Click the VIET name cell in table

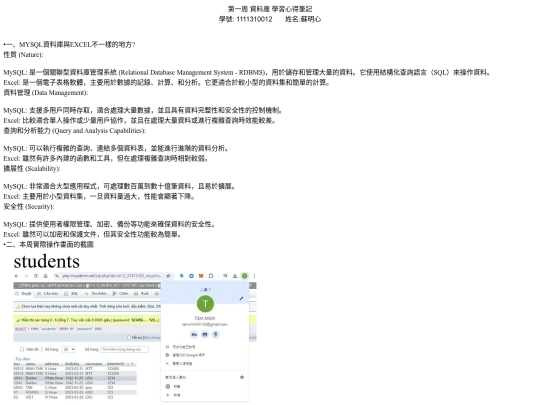[x=30, y=397]
